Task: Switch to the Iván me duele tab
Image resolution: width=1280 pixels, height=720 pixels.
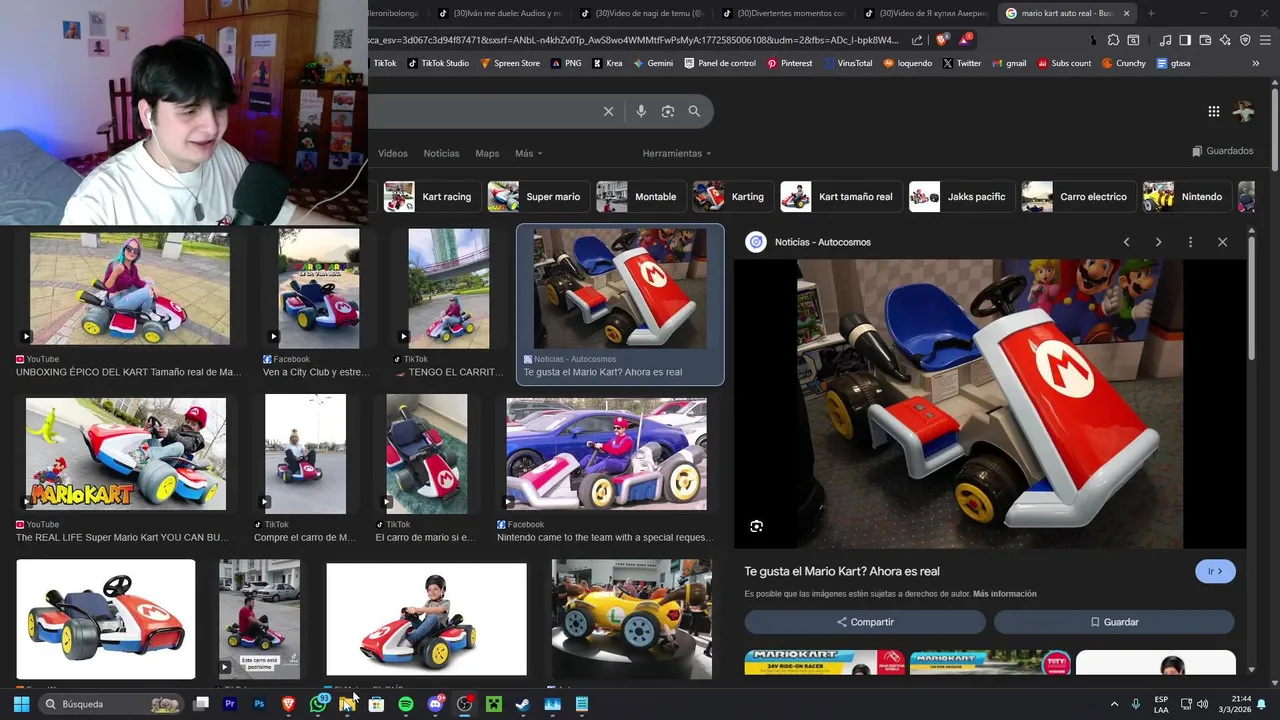Action: (x=500, y=13)
